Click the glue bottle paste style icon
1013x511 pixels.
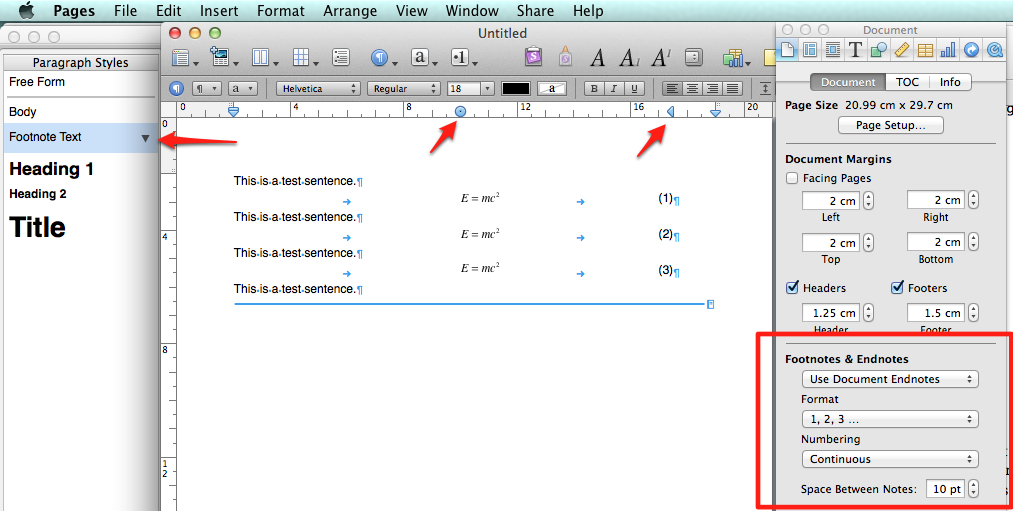565,56
